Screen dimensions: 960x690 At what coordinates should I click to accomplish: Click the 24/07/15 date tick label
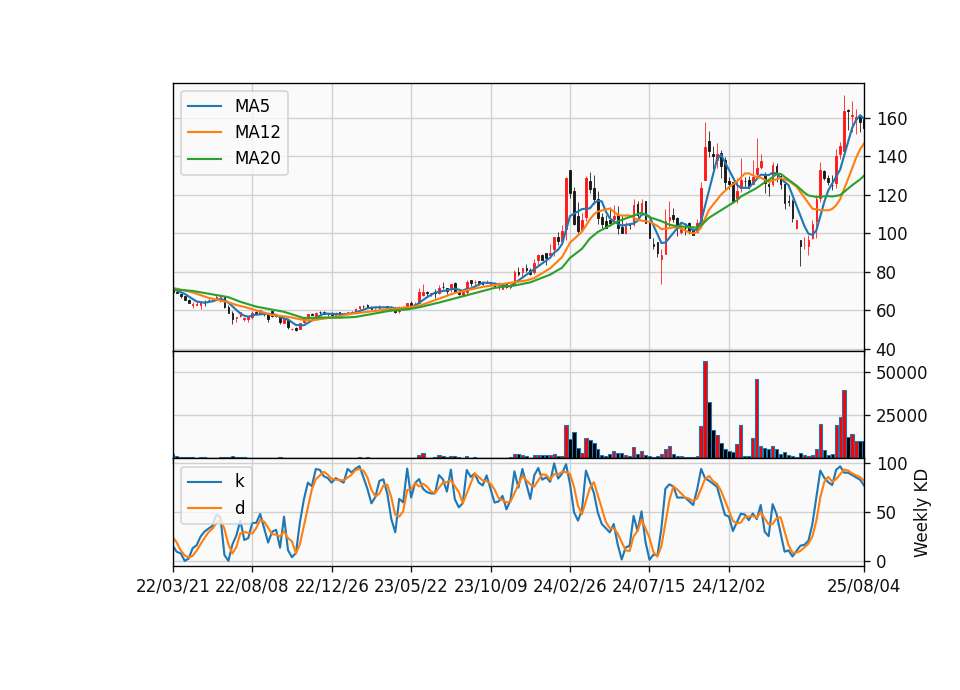(x=648, y=586)
